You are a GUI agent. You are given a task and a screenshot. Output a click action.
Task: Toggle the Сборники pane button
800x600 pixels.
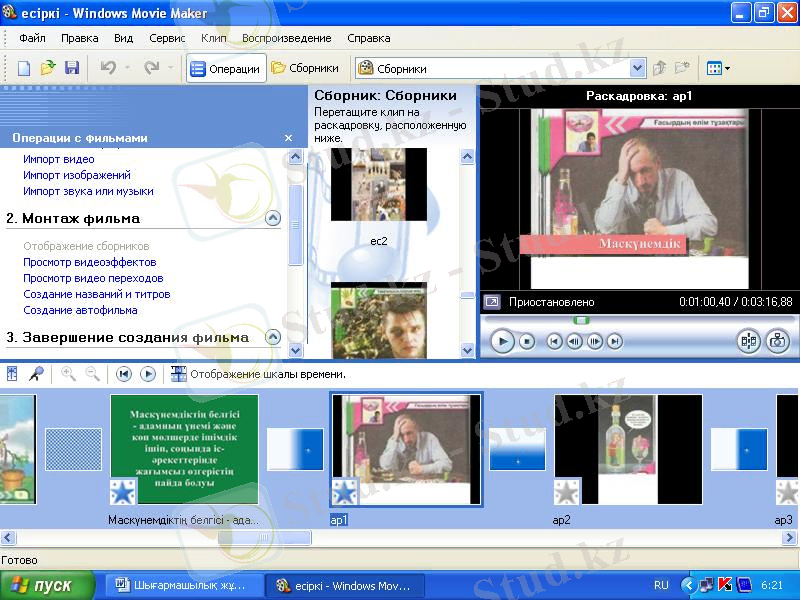[306, 69]
